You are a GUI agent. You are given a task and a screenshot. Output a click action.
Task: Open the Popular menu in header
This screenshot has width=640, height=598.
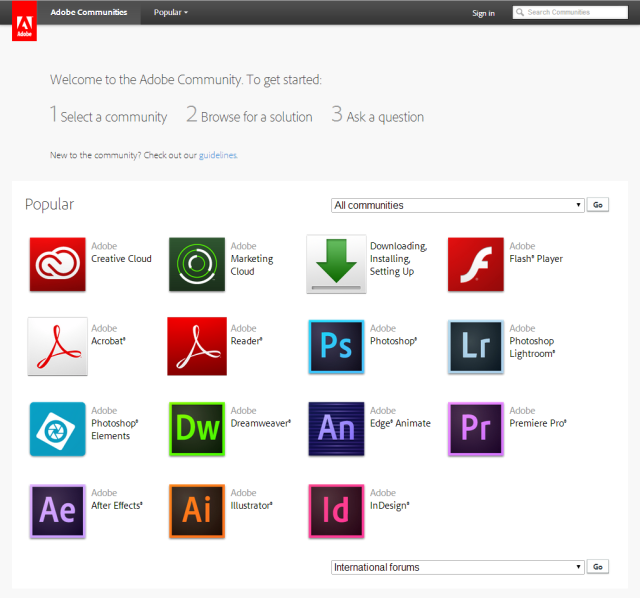coord(171,12)
